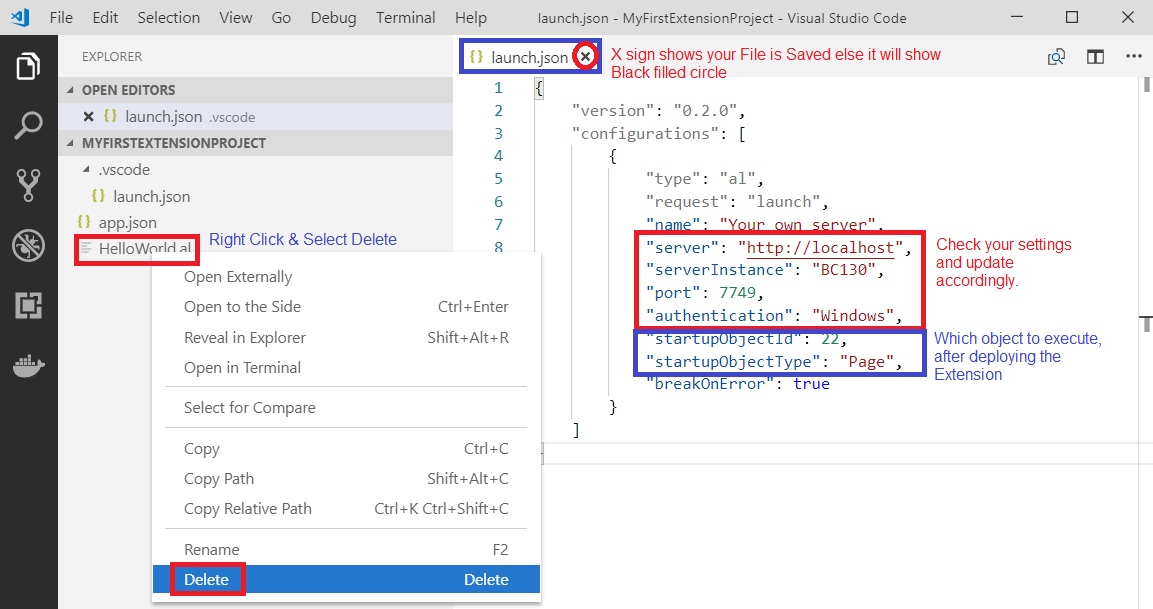Open the Source Control view icon

coord(28,185)
